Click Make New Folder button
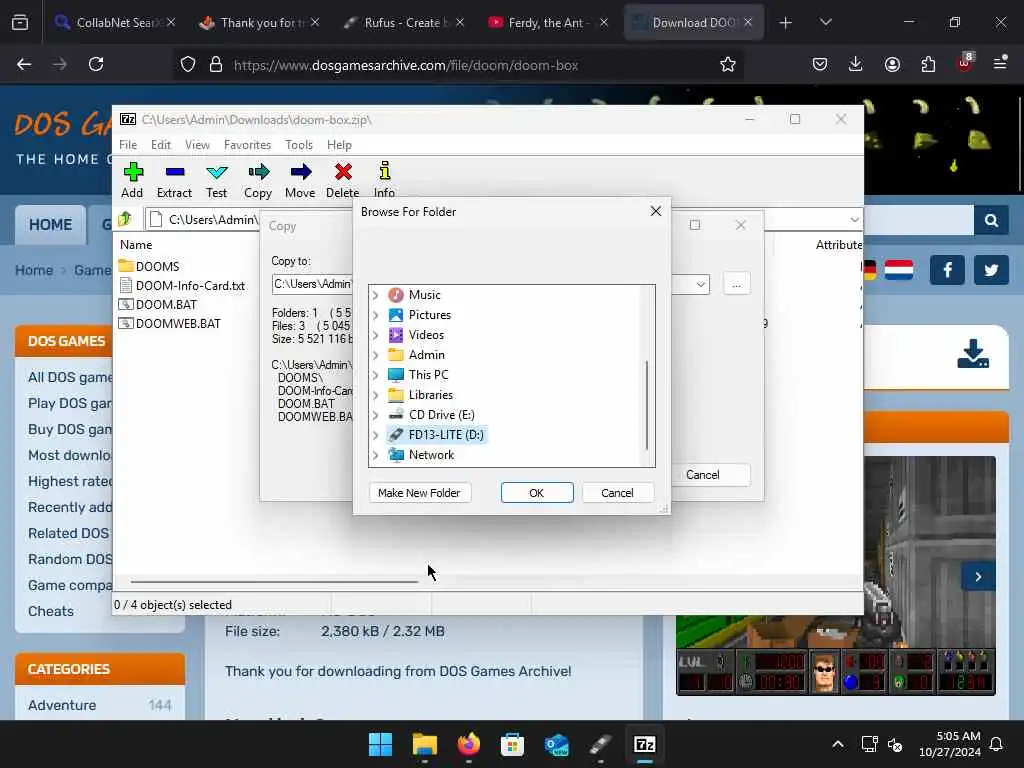The width and height of the screenshot is (1024, 768). (x=419, y=493)
